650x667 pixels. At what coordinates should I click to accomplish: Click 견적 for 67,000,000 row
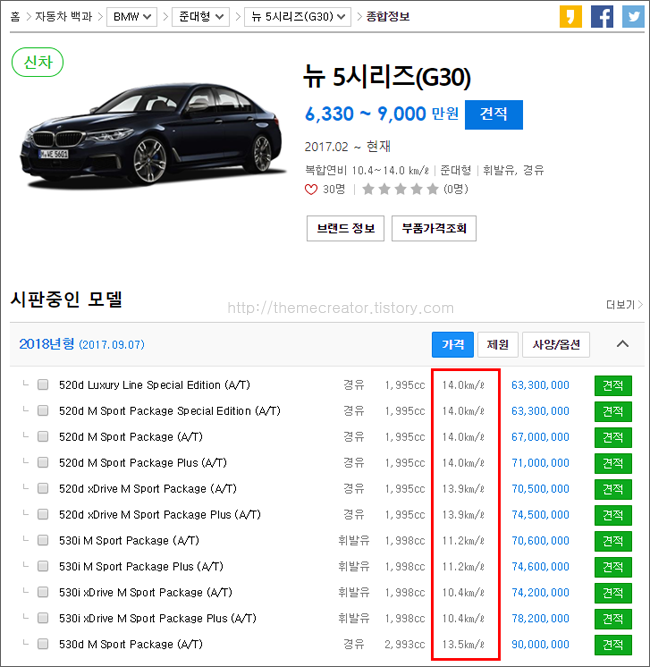(x=613, y=438)
